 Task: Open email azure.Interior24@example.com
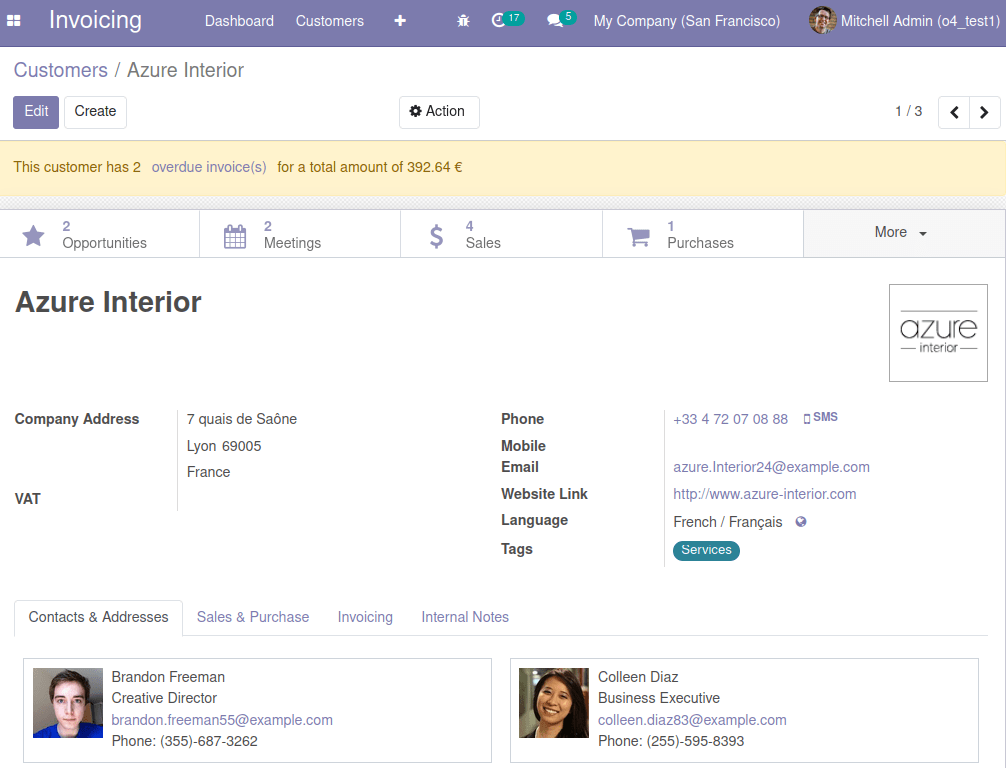771,467
